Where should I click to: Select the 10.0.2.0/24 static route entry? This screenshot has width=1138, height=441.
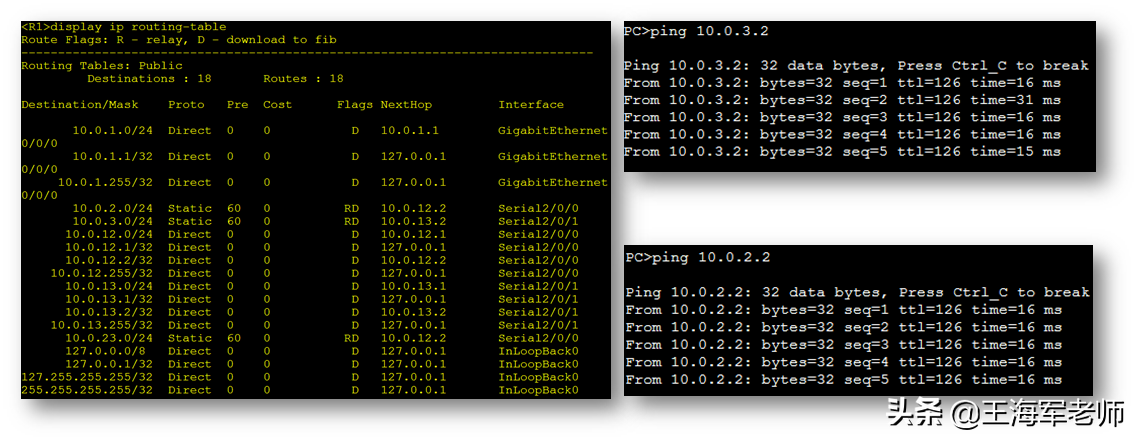(x=112, y=209)
